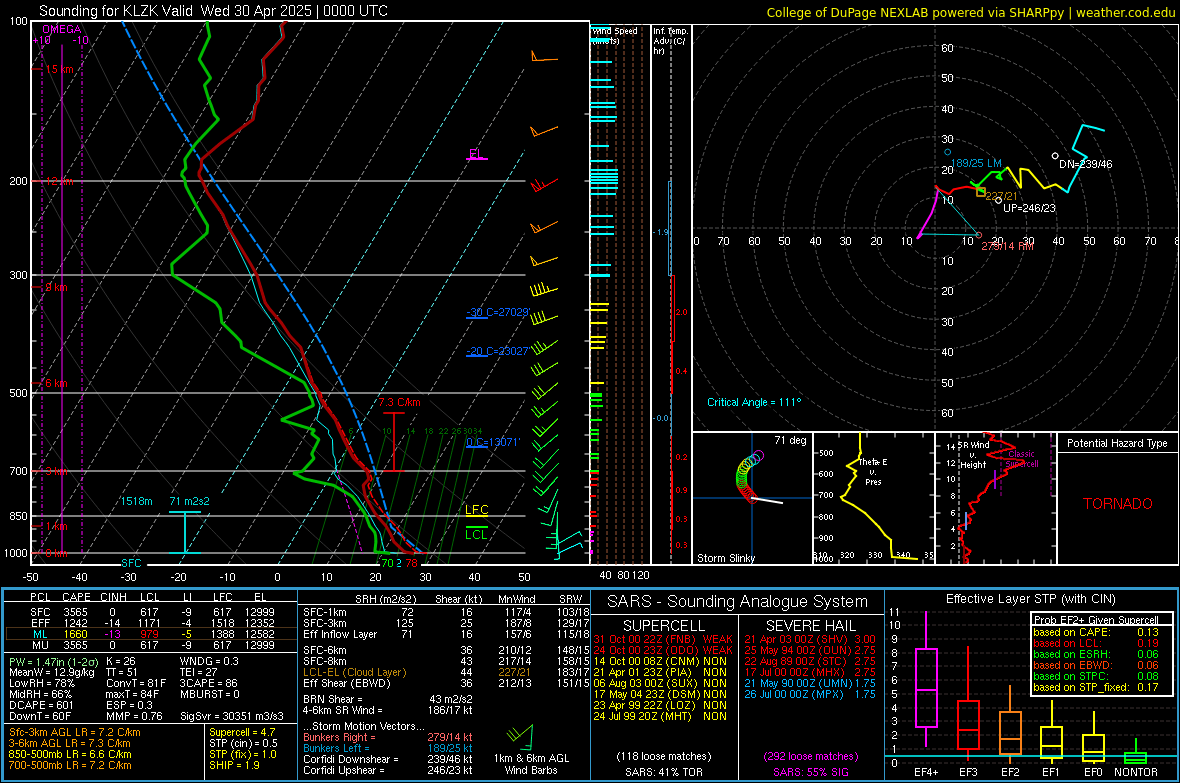
Task: Click the 71 deg Storm Slinky value
Action: tap(790, 440)
